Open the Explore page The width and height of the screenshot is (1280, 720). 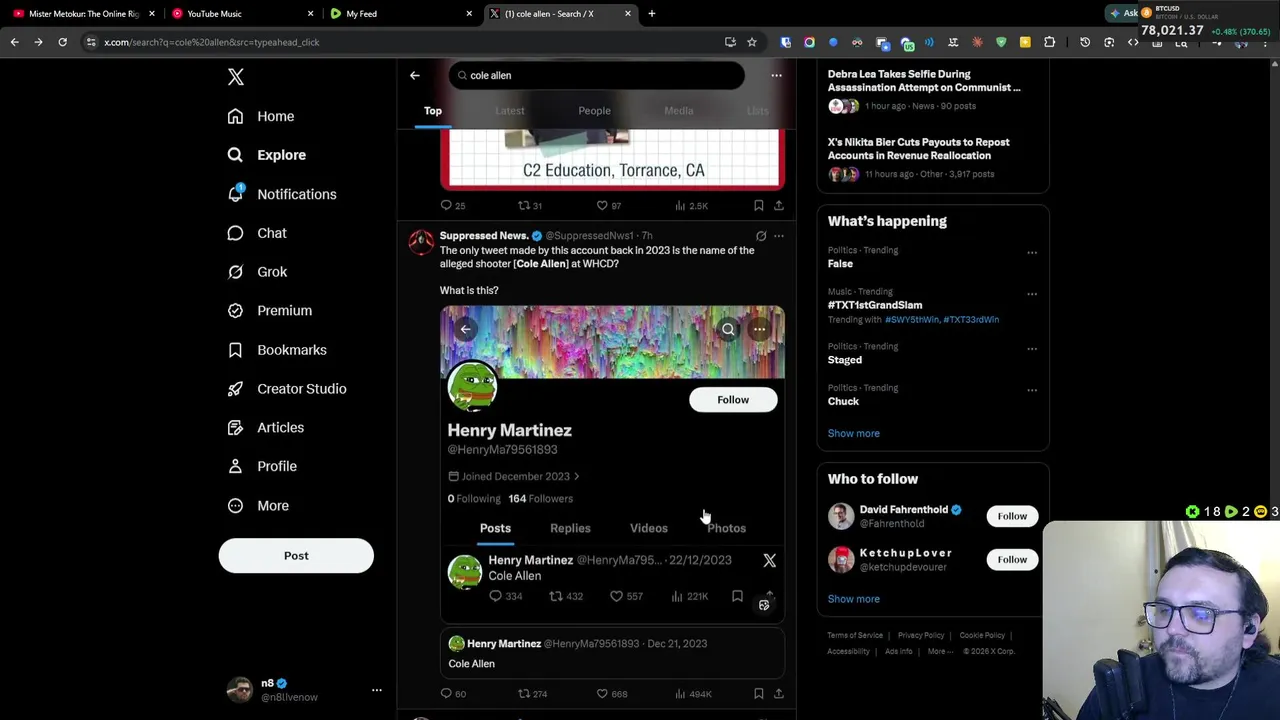[x=266, y=155]
